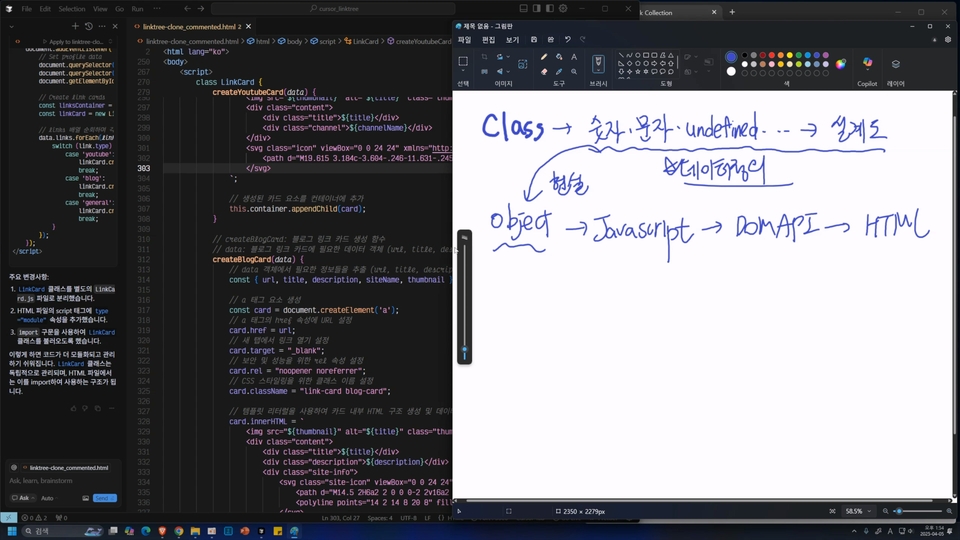Select the Color picker eyedropper tool

tap(559, 72)
